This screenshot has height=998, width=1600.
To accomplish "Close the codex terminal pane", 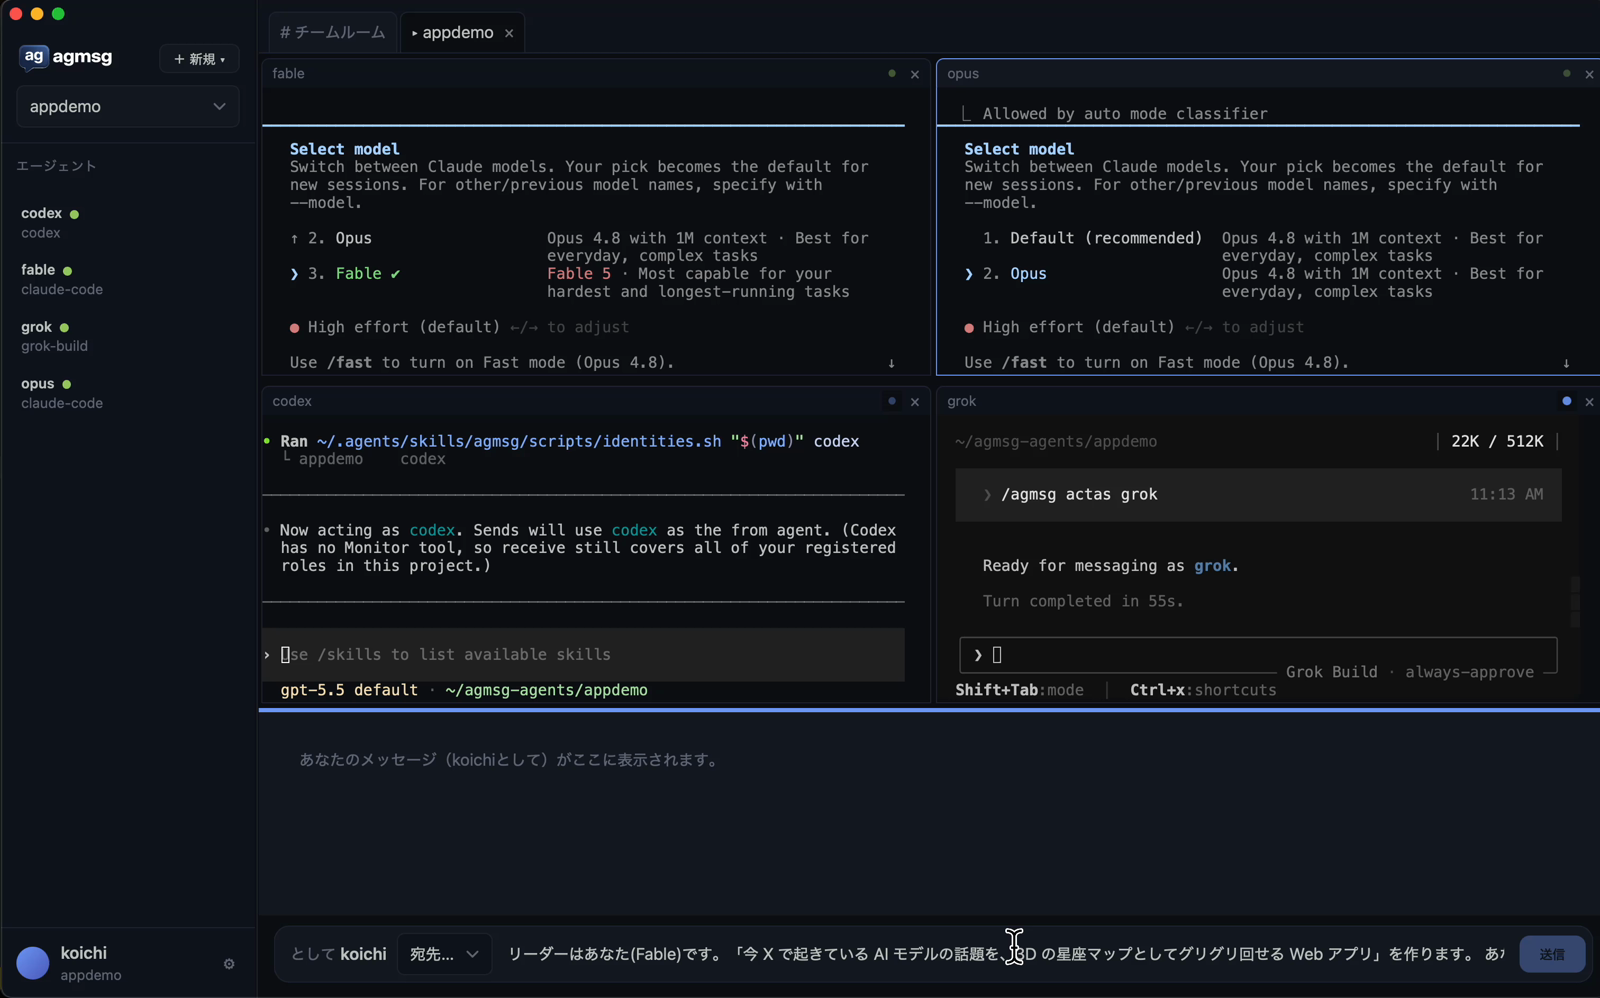I will point(914,402).
